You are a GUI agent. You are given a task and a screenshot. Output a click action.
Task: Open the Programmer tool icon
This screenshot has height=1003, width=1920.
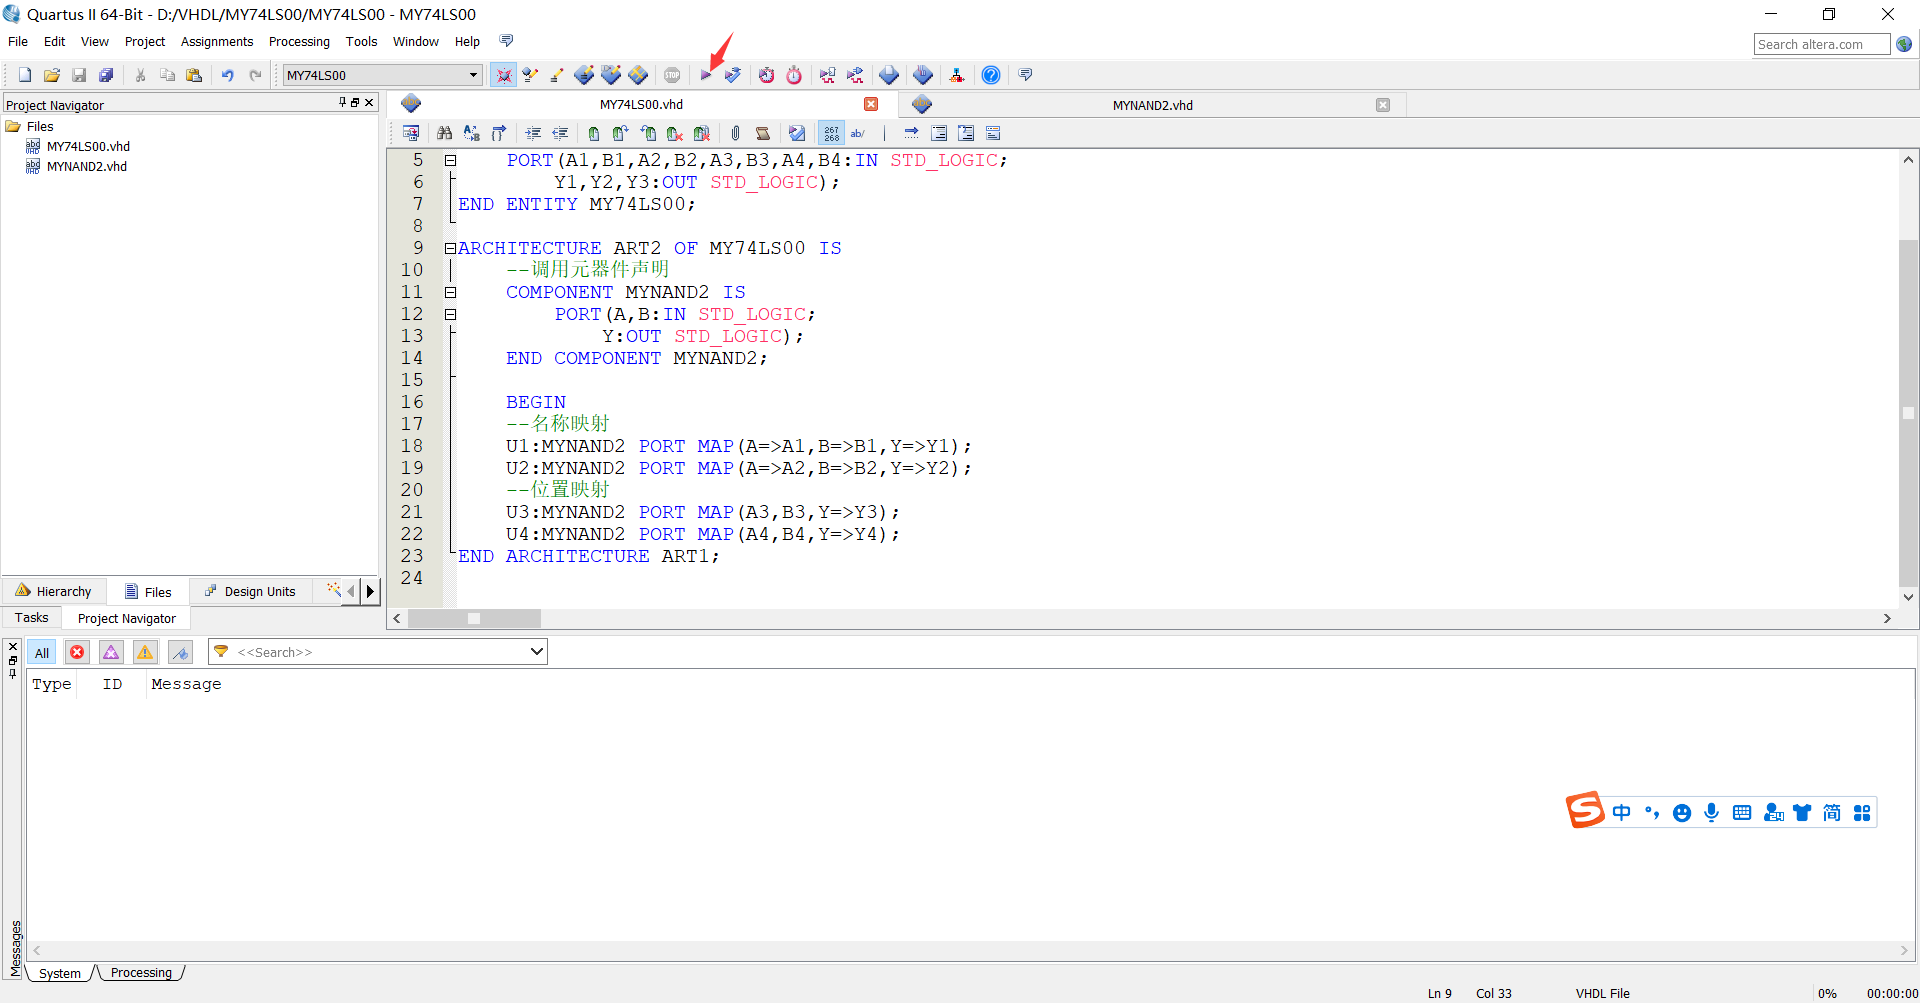(923, 75)
